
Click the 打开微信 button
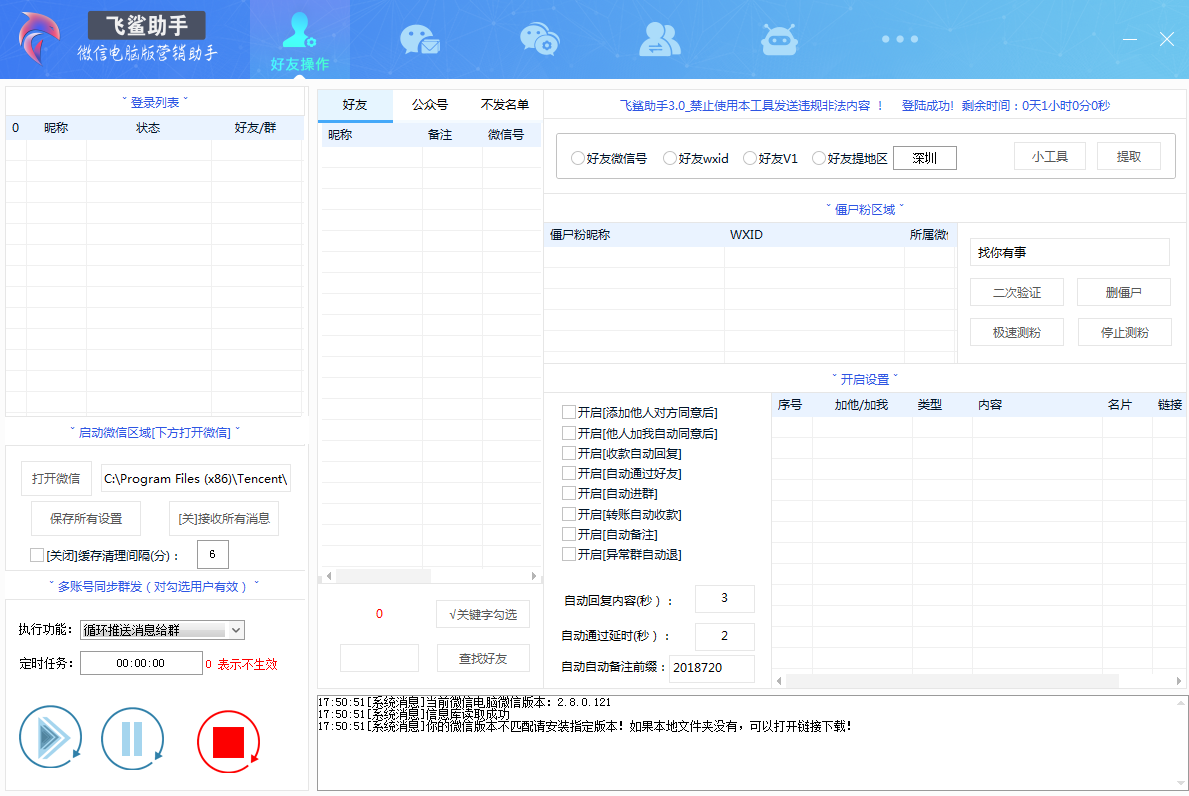coord(56,478)
